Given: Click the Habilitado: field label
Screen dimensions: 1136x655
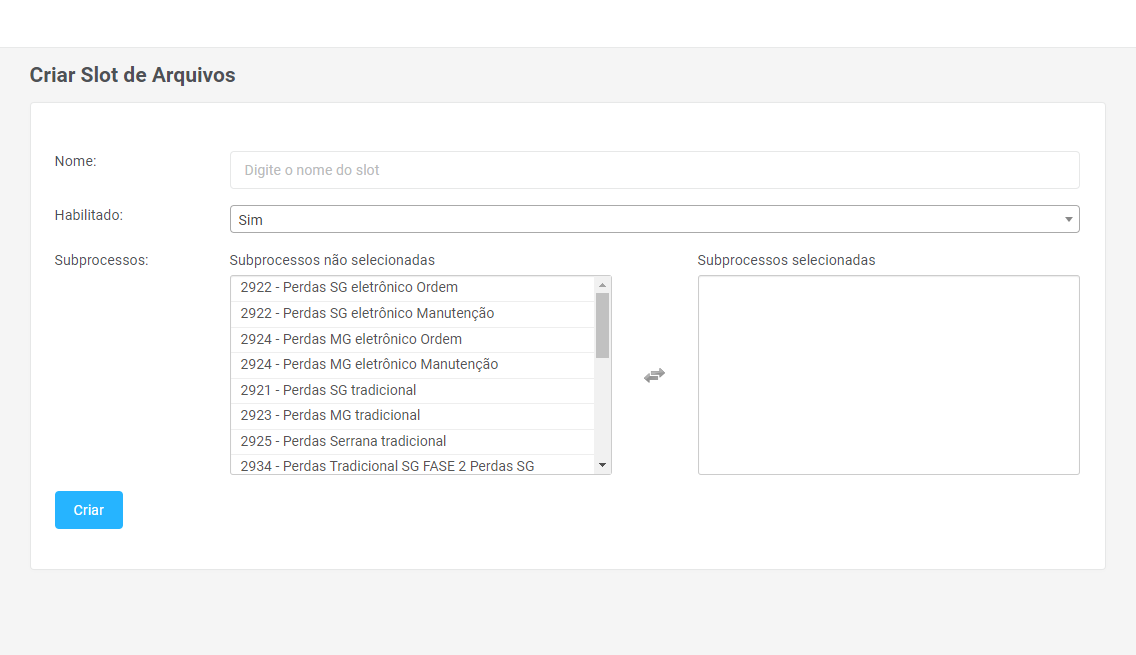Looking at the screenshot, I should click(x=89, y=214).
